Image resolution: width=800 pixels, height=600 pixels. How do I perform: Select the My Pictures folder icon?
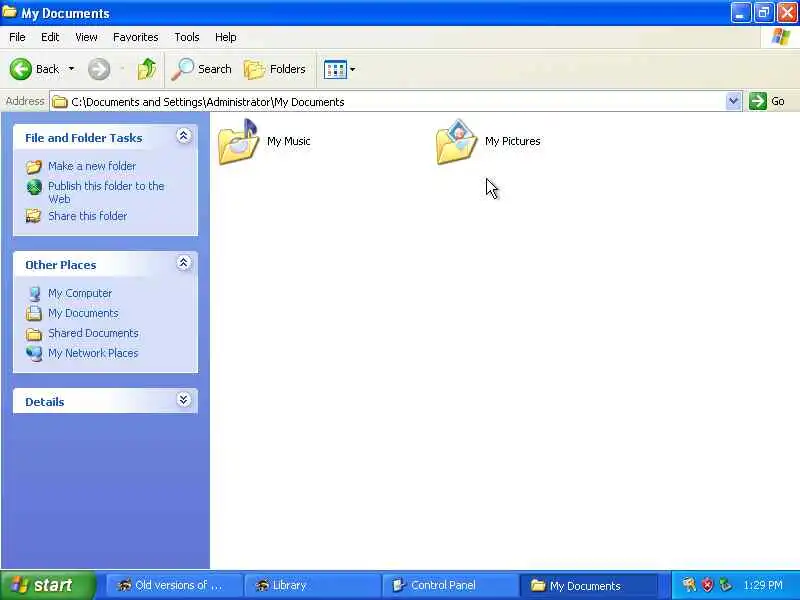click(x=457, y=142)
